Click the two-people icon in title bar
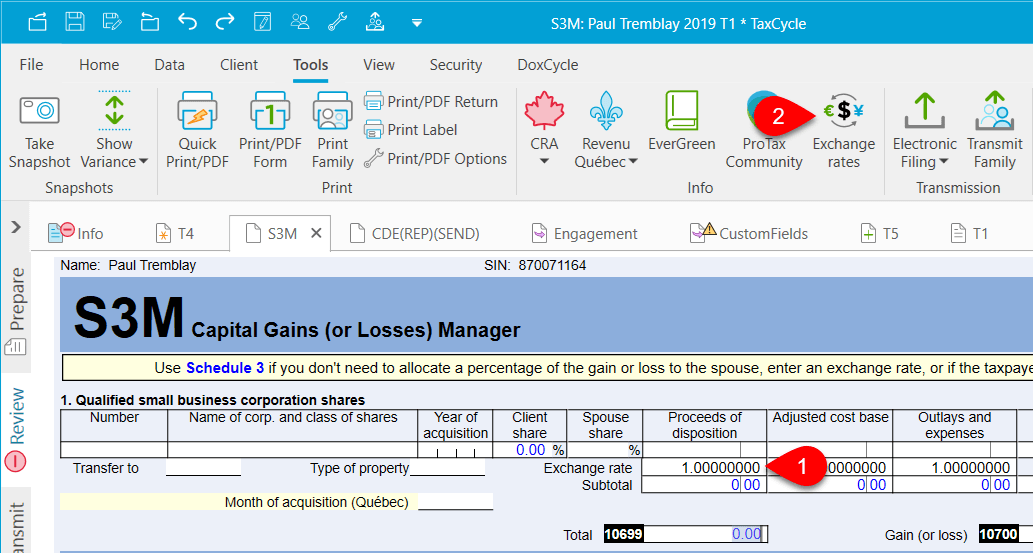This screenshot has height=553, width=1033. coord(300,23)
